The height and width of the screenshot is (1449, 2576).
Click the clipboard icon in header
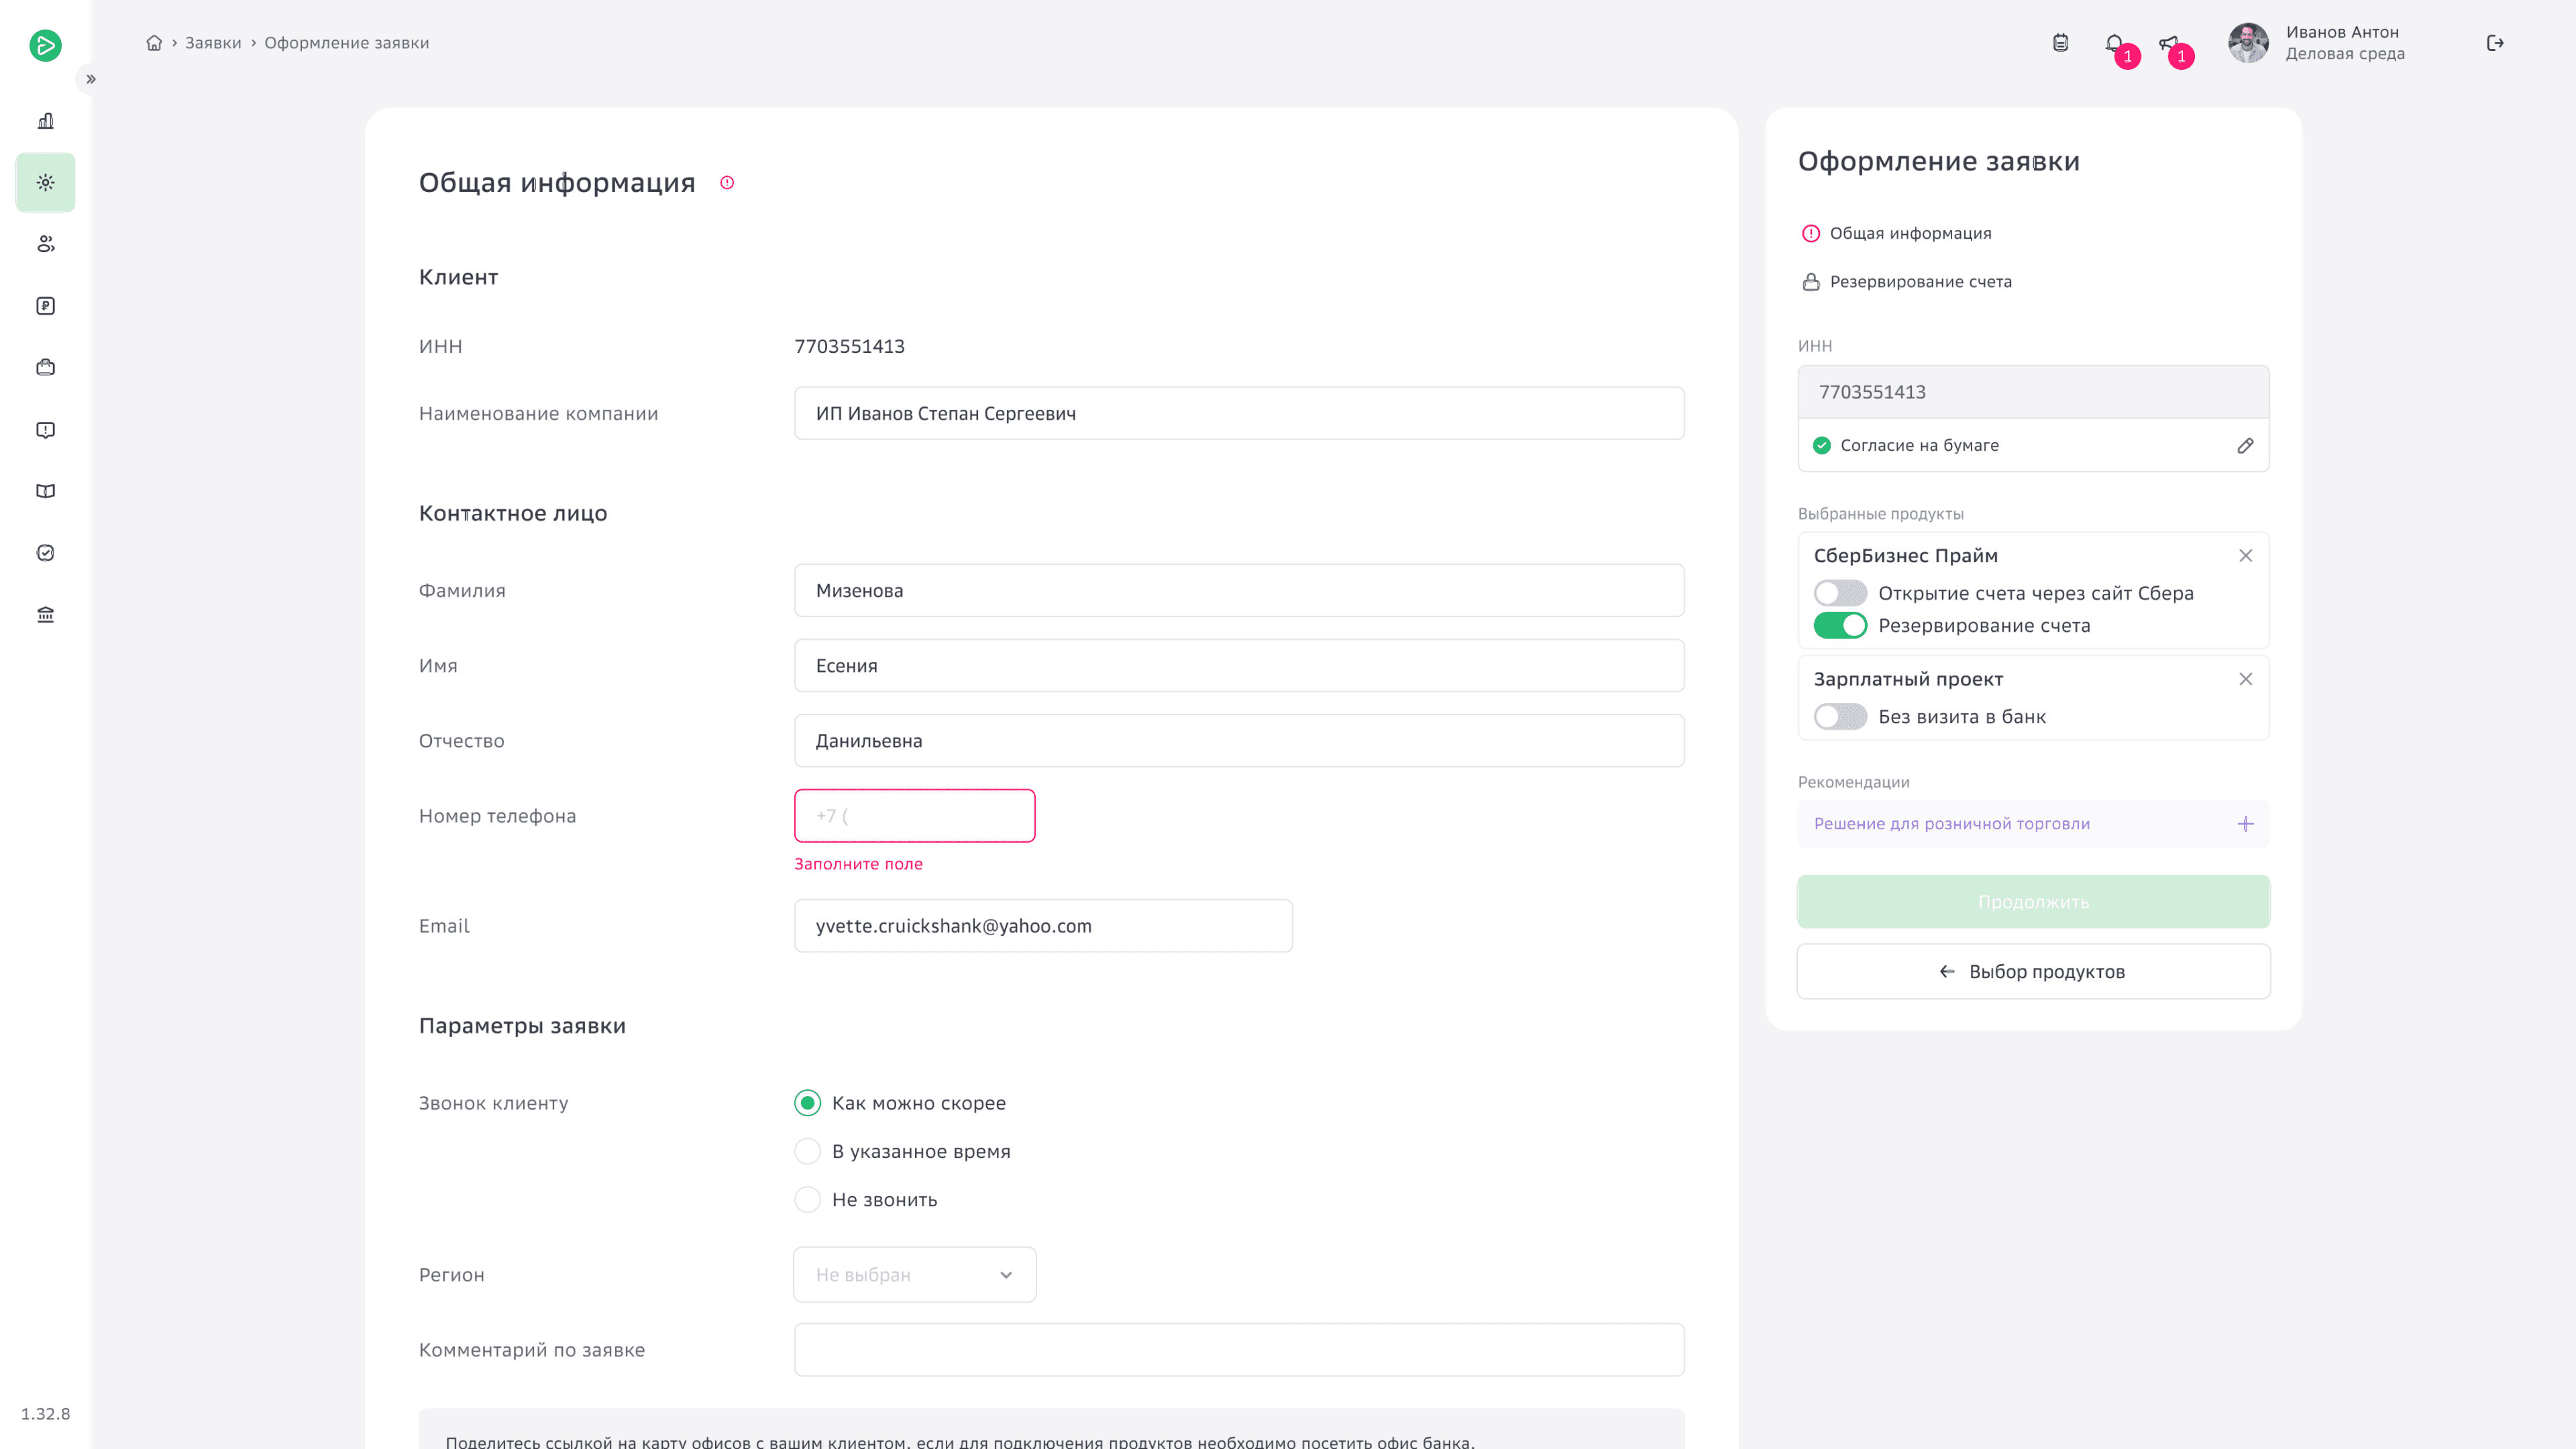[2060, 43]
